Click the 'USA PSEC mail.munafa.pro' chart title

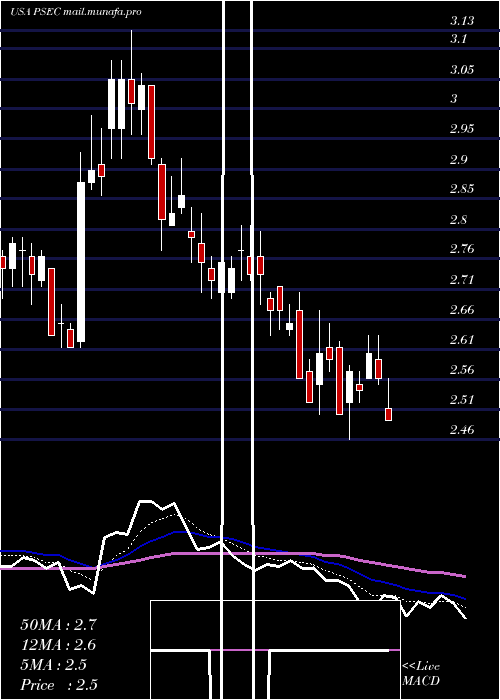click(76, 12)
